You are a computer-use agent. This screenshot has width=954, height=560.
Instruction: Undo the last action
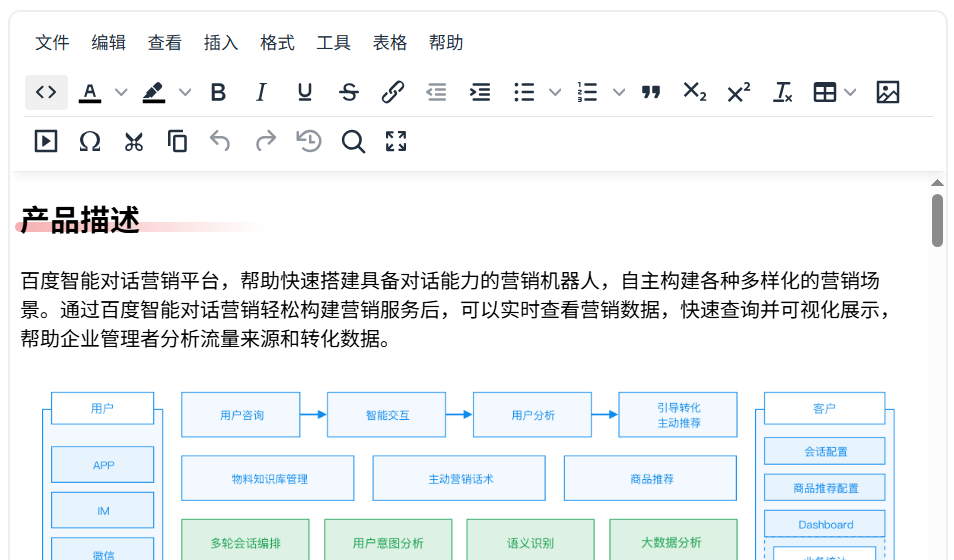coord(220,141)
